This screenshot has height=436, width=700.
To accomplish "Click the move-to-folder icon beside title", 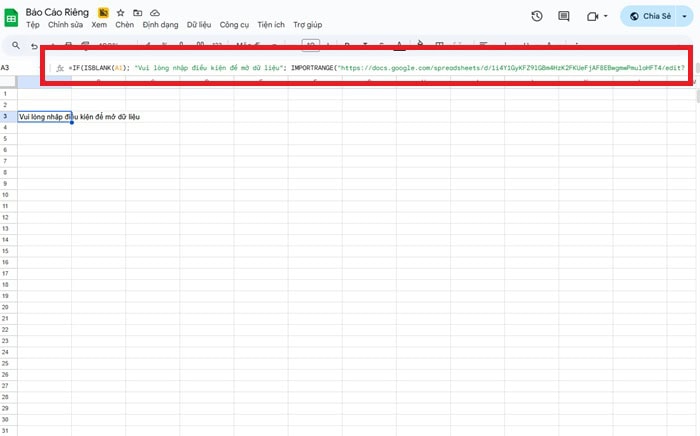I will coord(137,12).
